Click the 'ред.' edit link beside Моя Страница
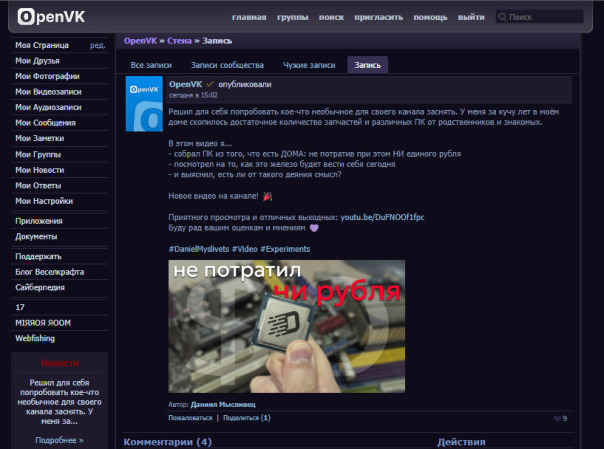The image size is (604, 449). coord(97,45)
